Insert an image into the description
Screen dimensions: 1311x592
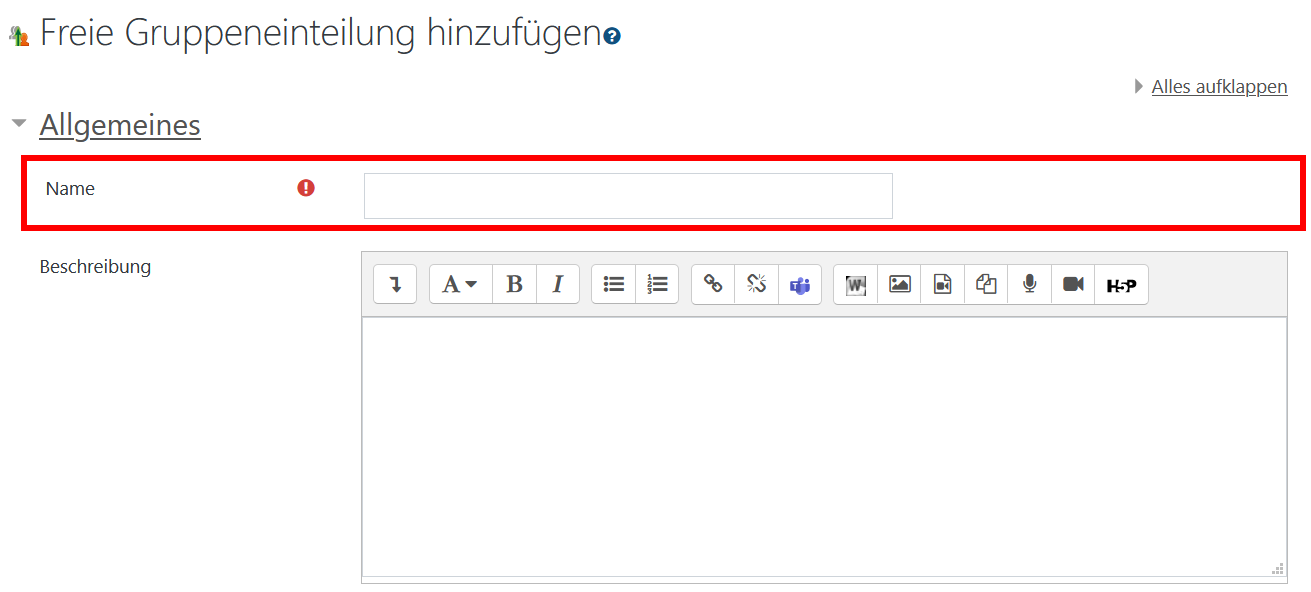898,284
